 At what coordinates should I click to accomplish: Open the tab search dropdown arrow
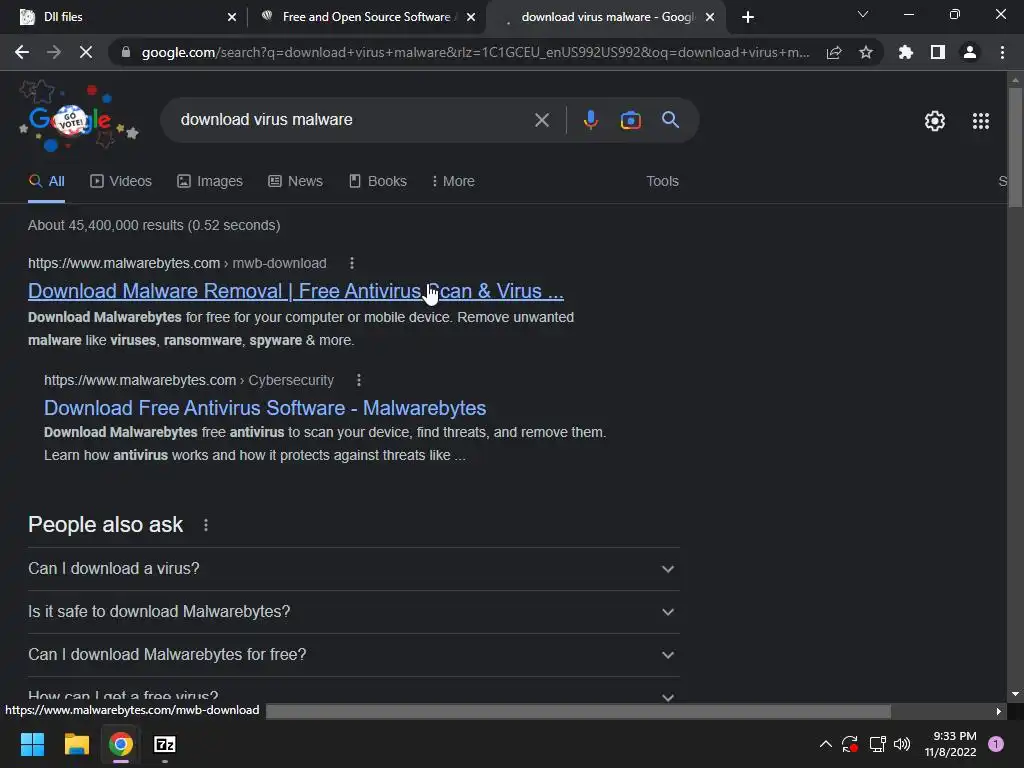[x=863, y=14]
